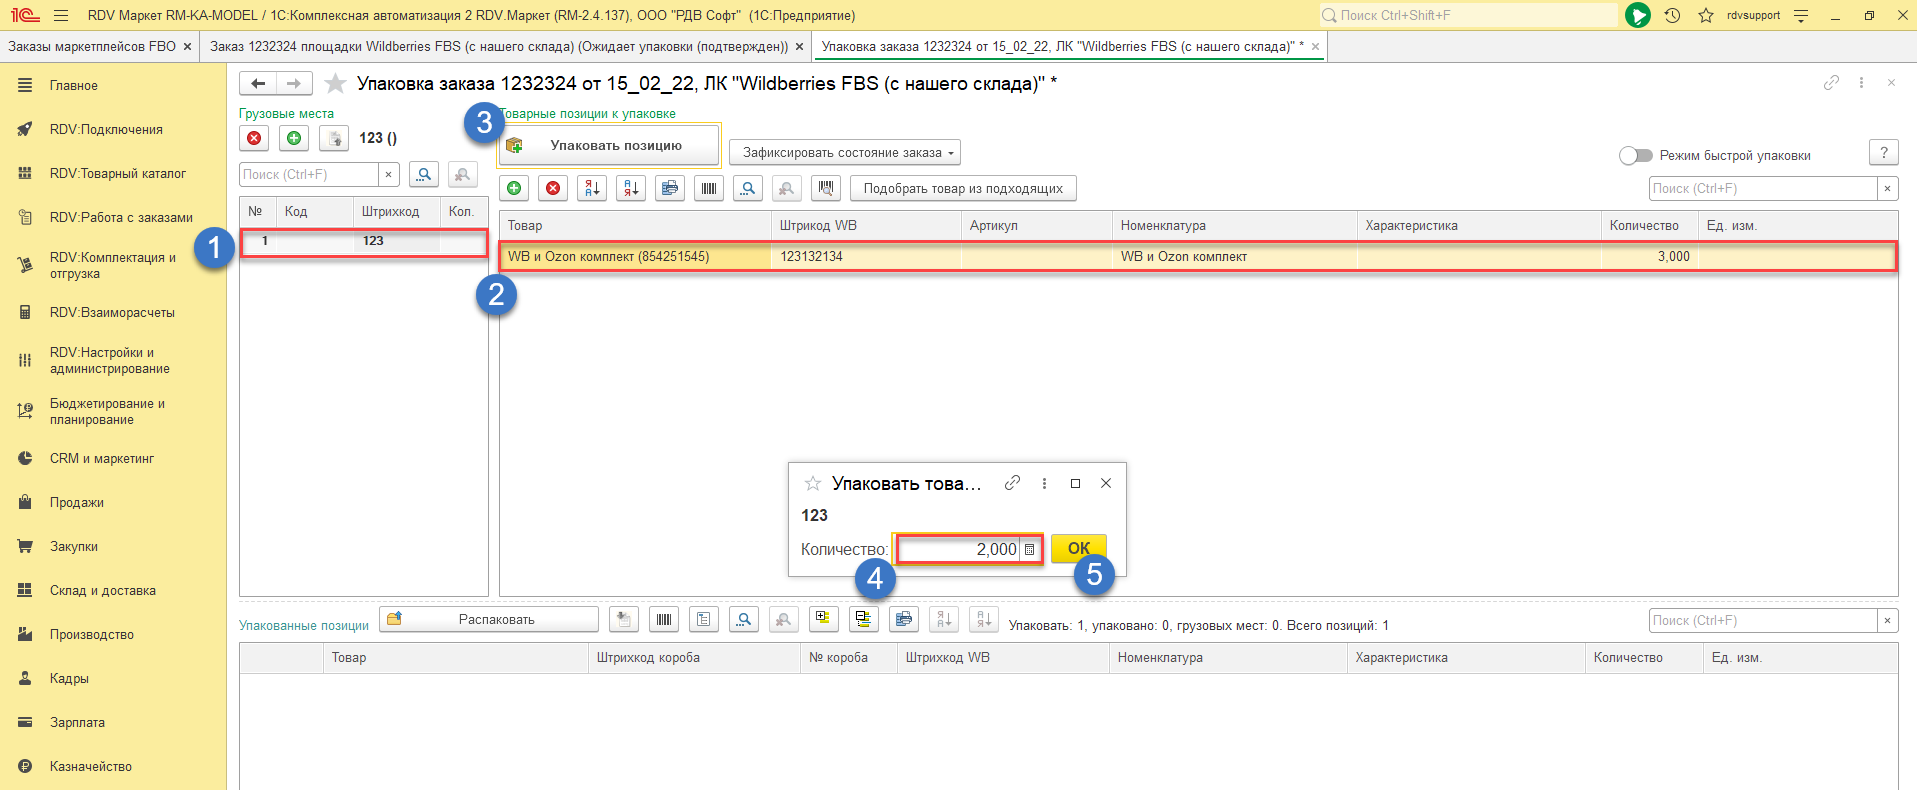Cancel search in Грузовые места list

(x=462, y=175)
